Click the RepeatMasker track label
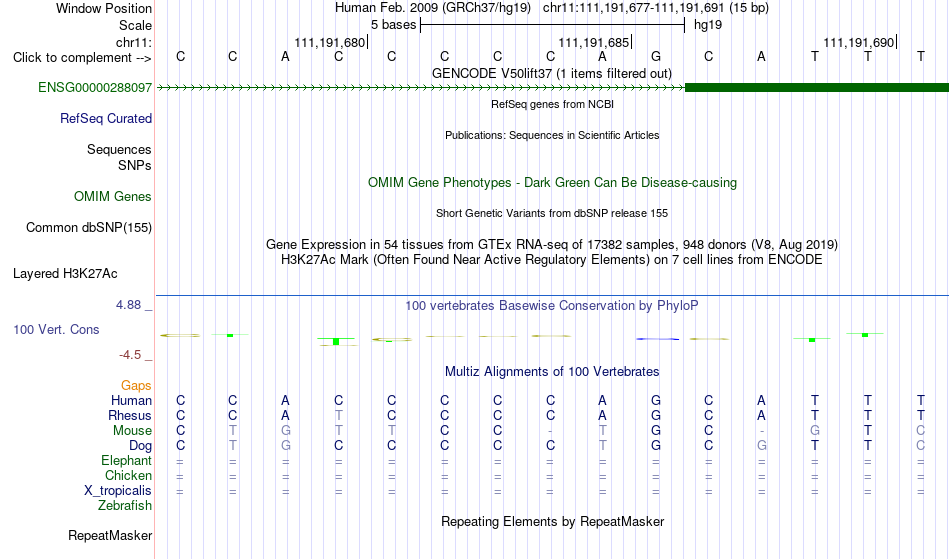 tap(110, 535)
